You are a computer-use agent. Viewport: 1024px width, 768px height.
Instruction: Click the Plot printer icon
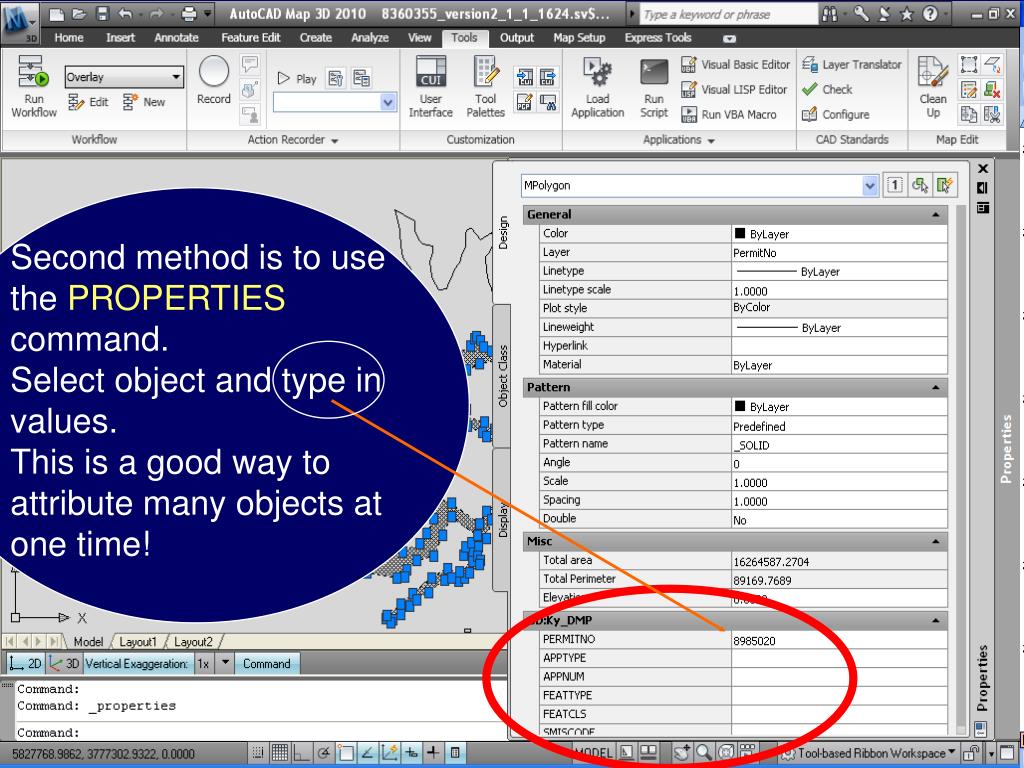tap(189, 14)
